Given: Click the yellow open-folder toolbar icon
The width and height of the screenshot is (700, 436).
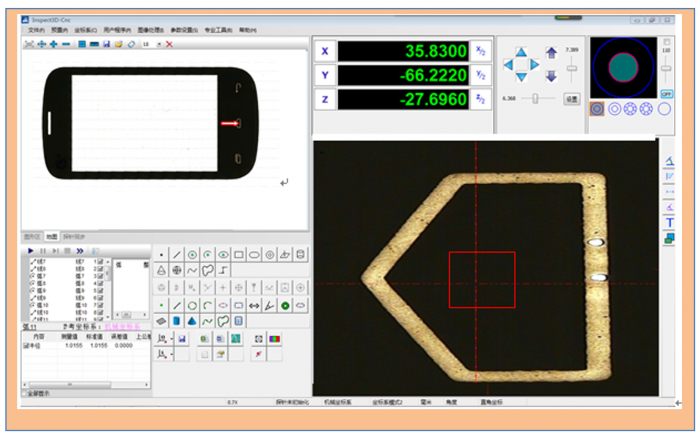Looking at the screenshot, I should point(118,44).
